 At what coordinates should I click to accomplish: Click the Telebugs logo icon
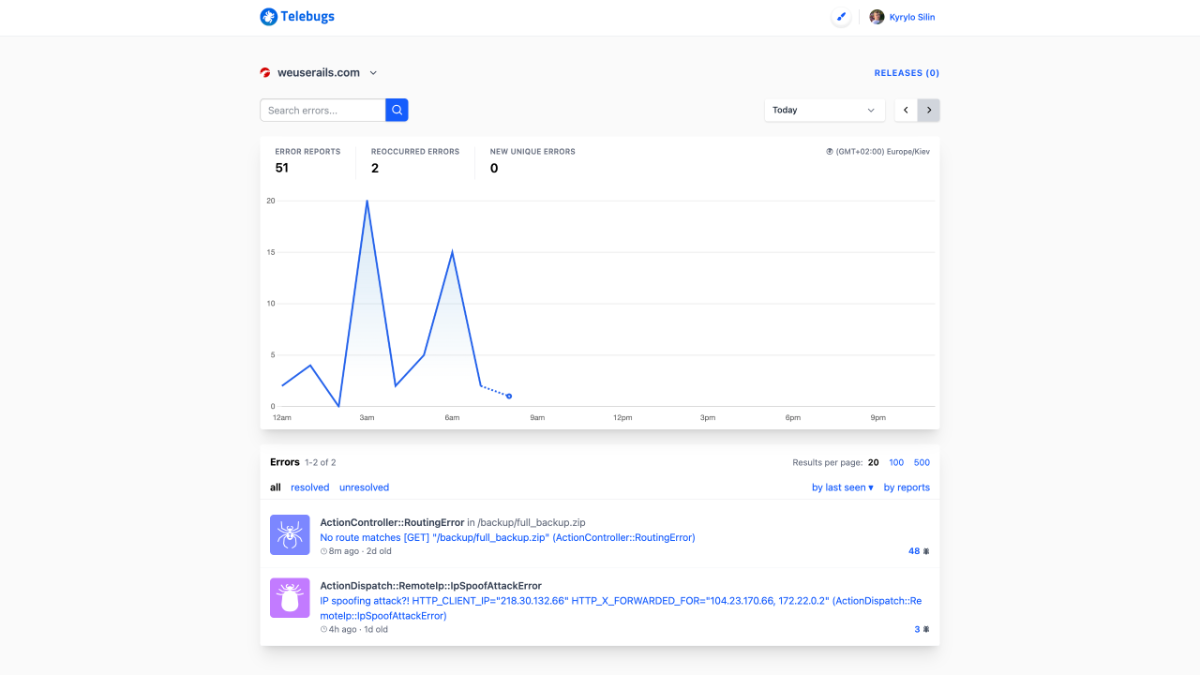[x=268, y=17]
